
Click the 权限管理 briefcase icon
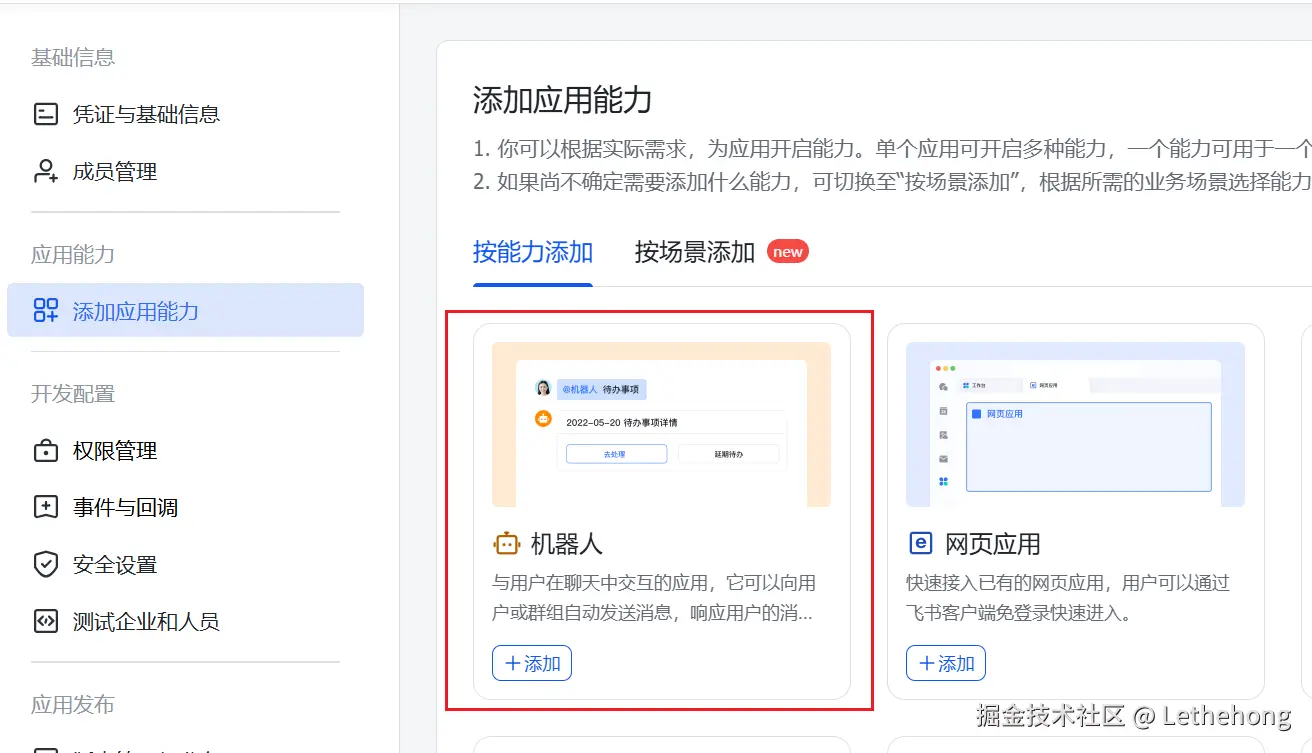pyautogui.click(x=46, y=451)
